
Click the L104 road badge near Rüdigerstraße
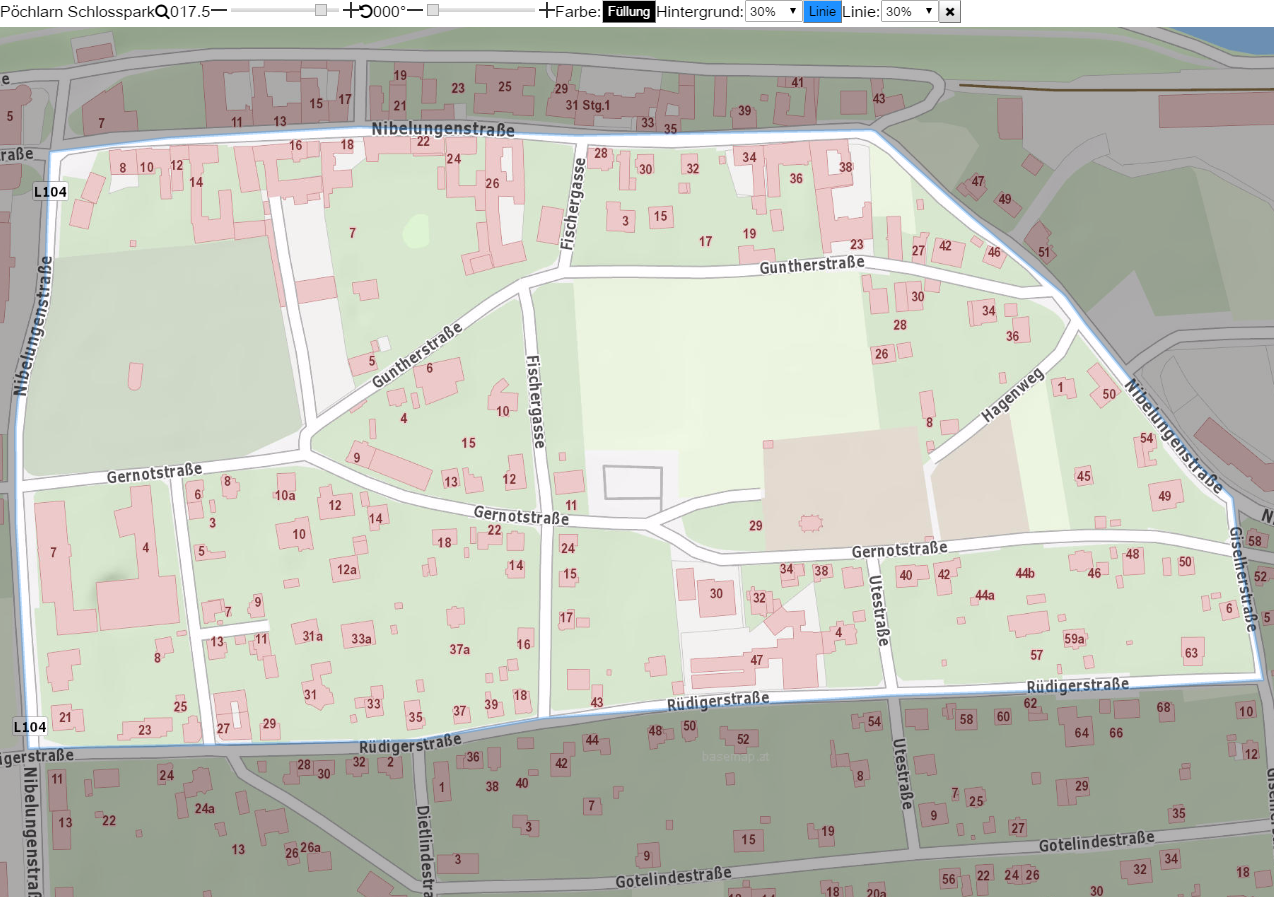pos(29,727)
